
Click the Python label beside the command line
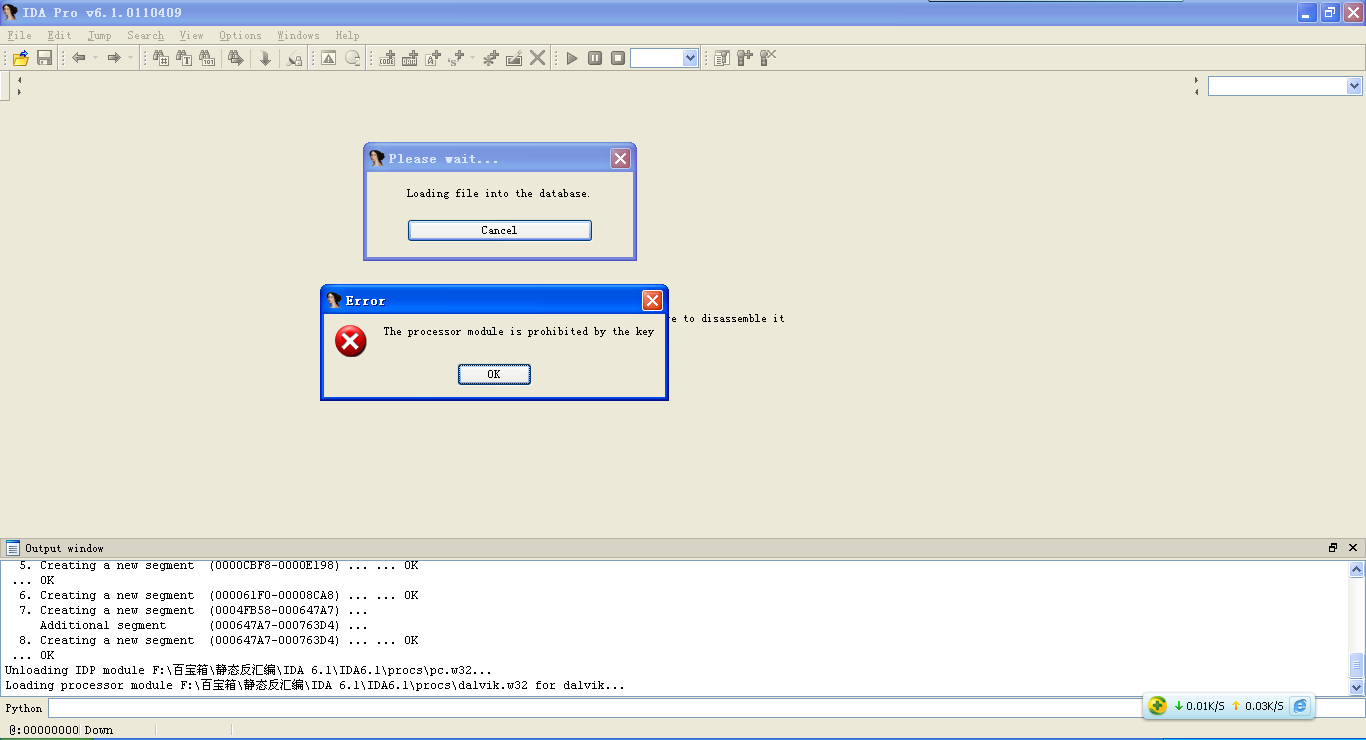[24, 708]
